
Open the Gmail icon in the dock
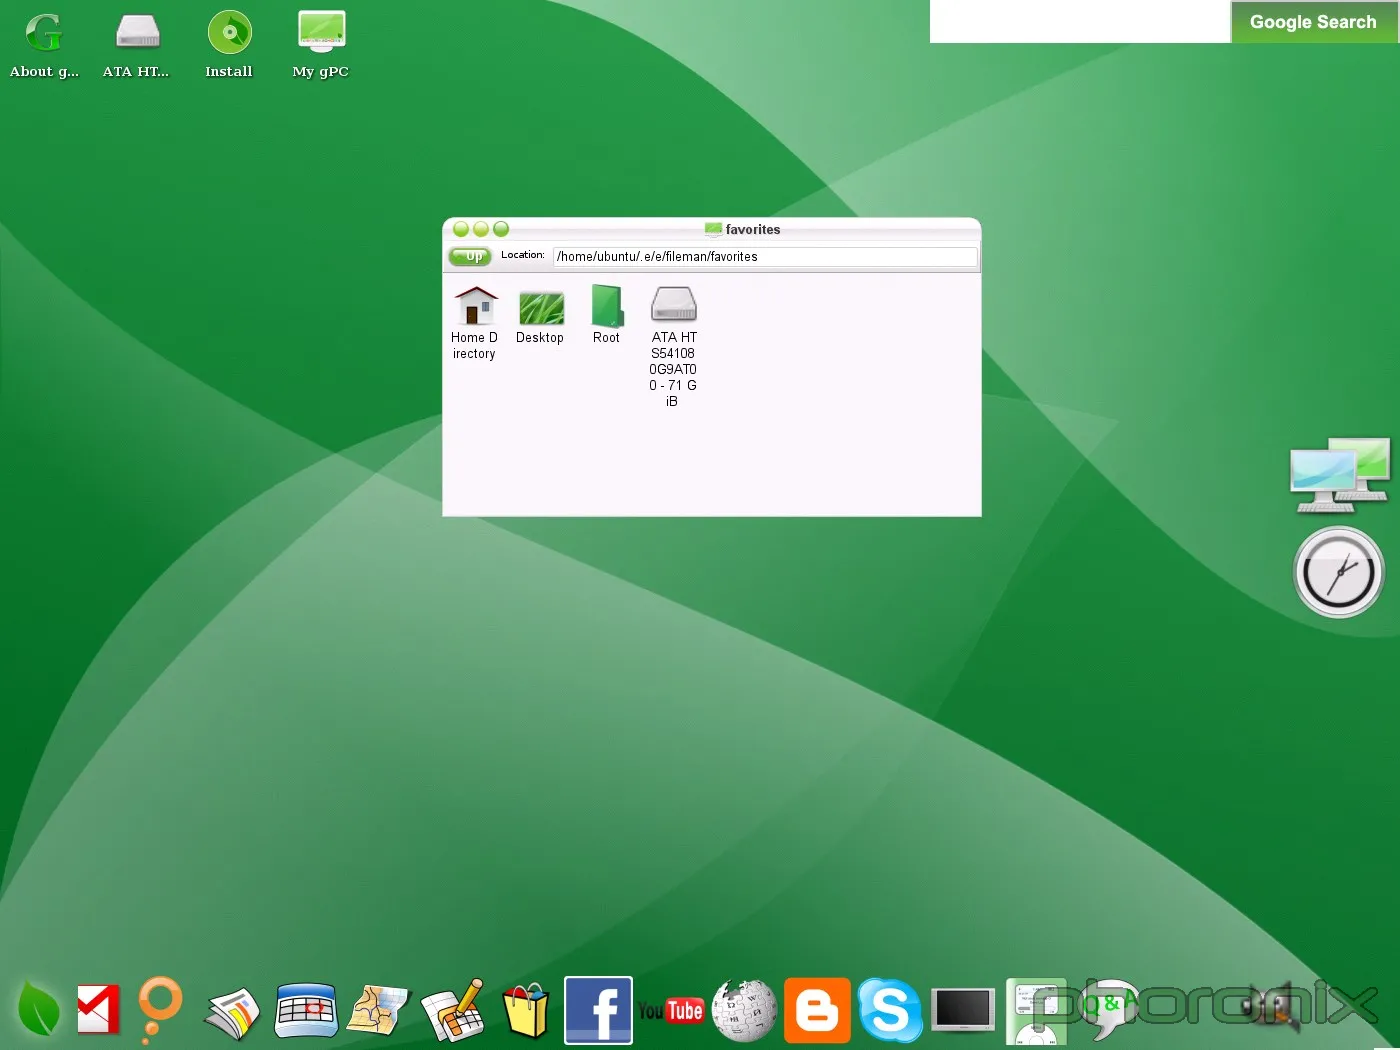[x=98, y=1010]
